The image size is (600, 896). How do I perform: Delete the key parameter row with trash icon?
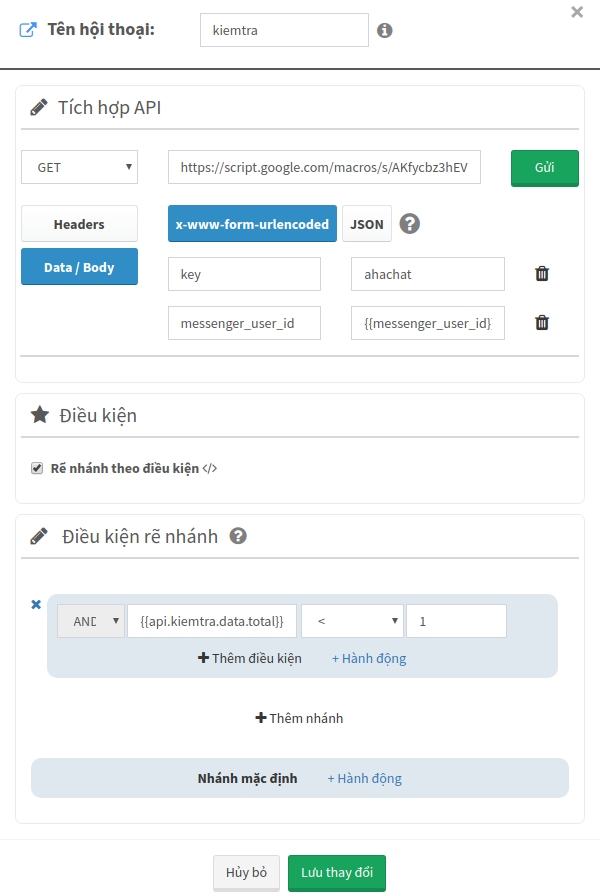click(542, 274)
